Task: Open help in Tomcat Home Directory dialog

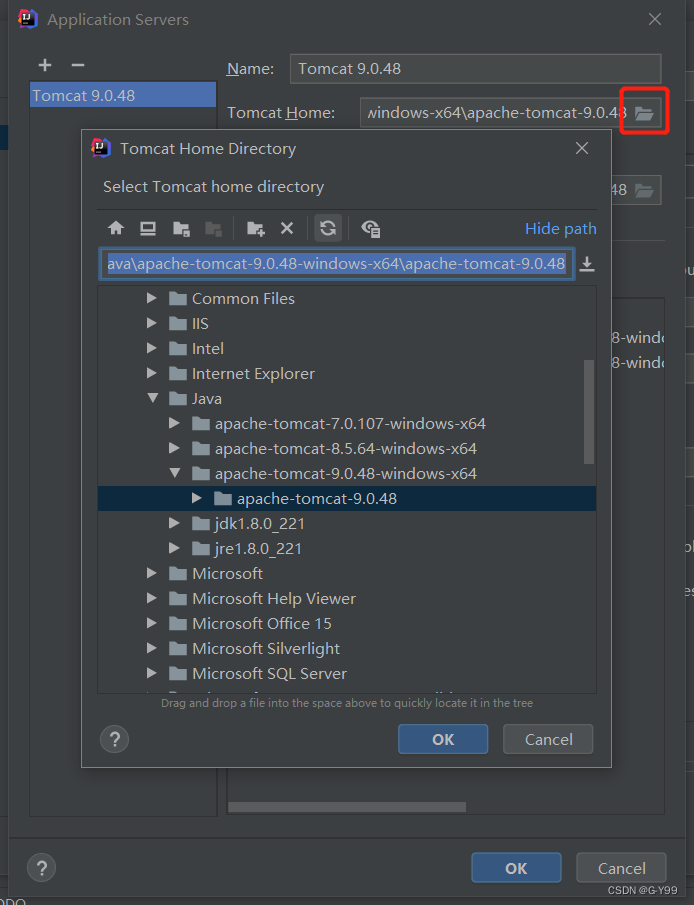Action: coord(114,739)
